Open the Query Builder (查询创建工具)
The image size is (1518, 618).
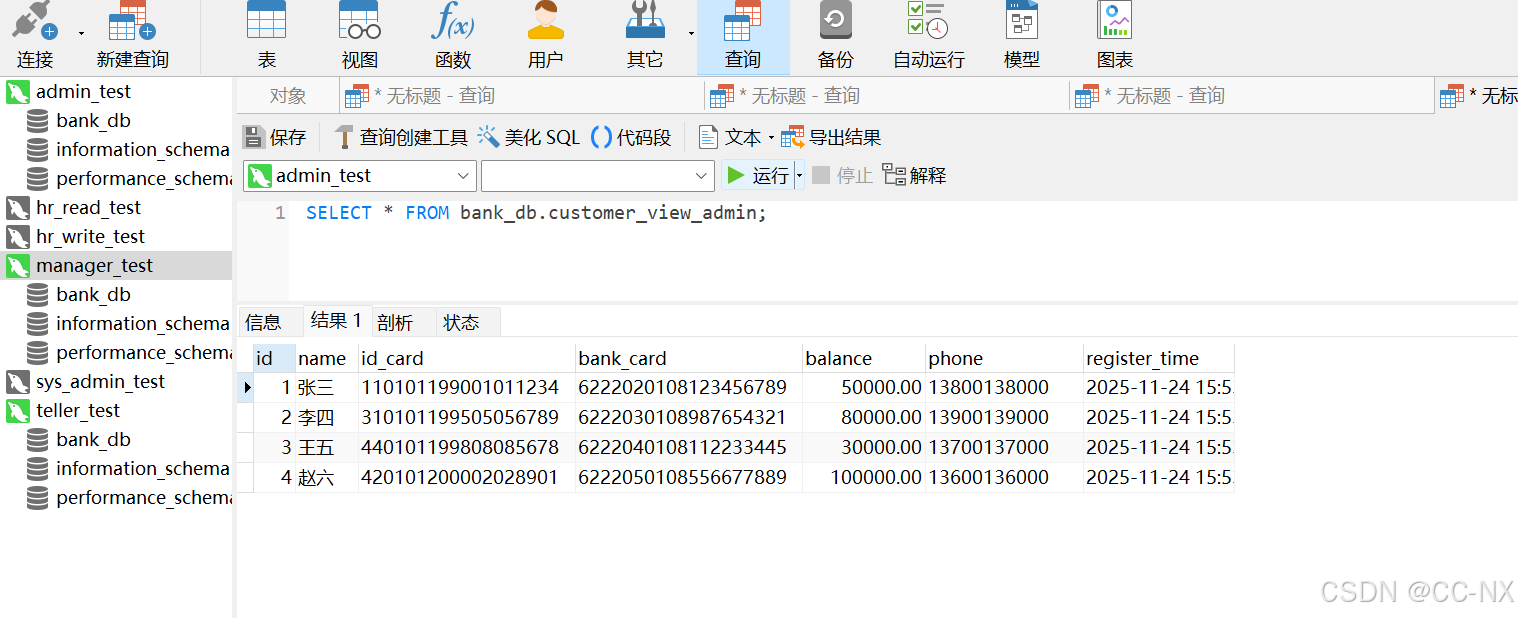(x=400, y=137)
